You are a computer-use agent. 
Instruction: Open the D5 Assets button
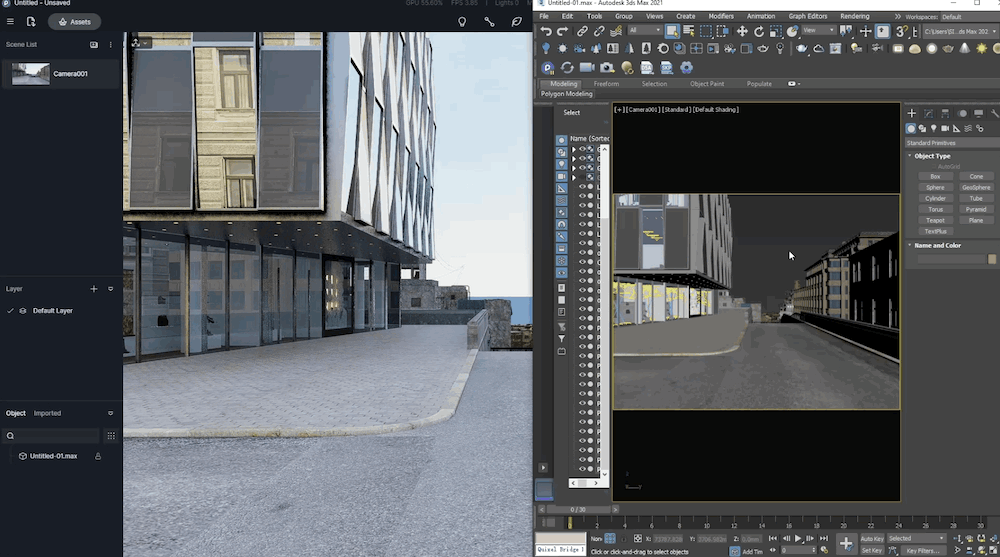tap(75, 22)
